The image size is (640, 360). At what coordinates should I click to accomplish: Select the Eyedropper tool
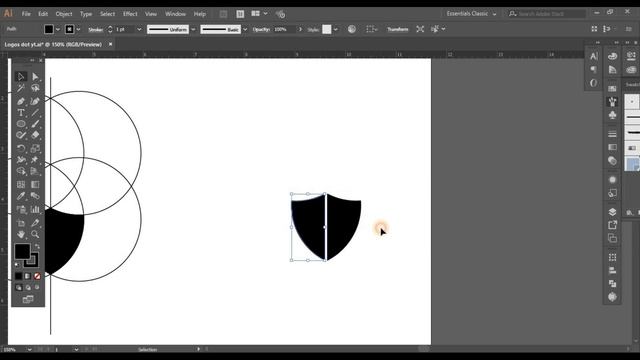21,196
